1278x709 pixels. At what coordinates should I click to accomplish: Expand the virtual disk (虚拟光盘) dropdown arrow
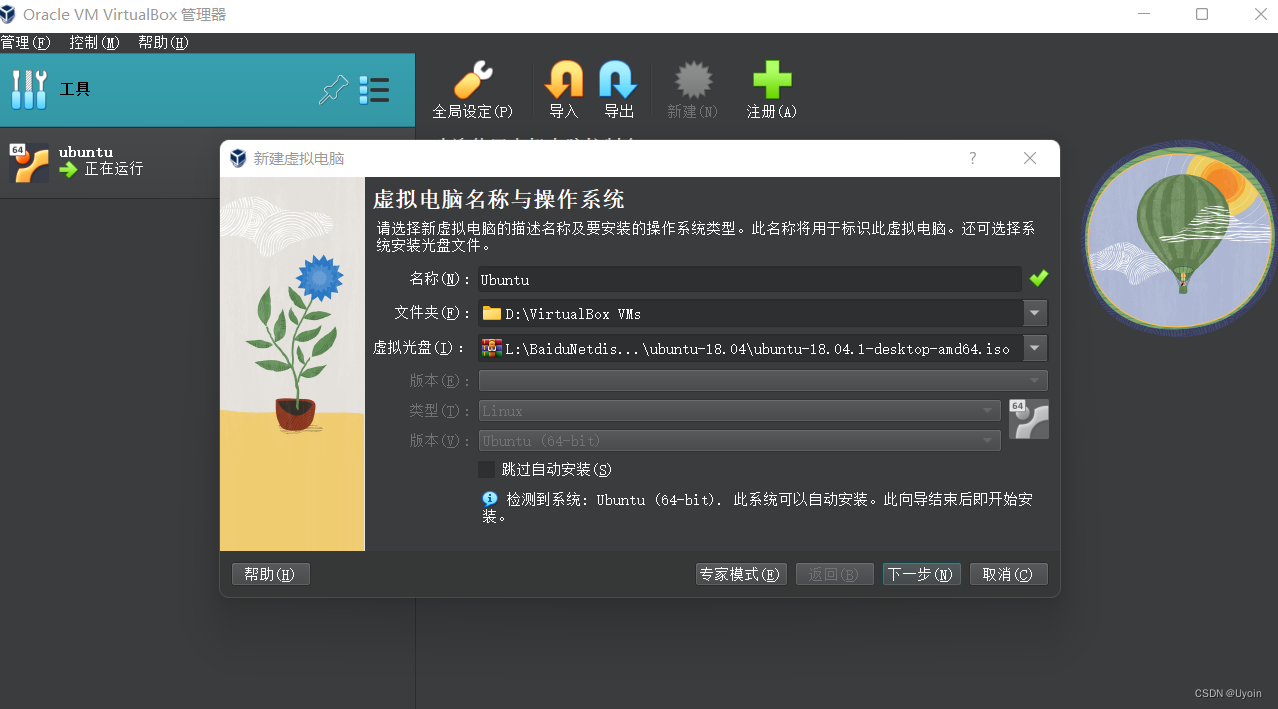(x=1035, y=348)
